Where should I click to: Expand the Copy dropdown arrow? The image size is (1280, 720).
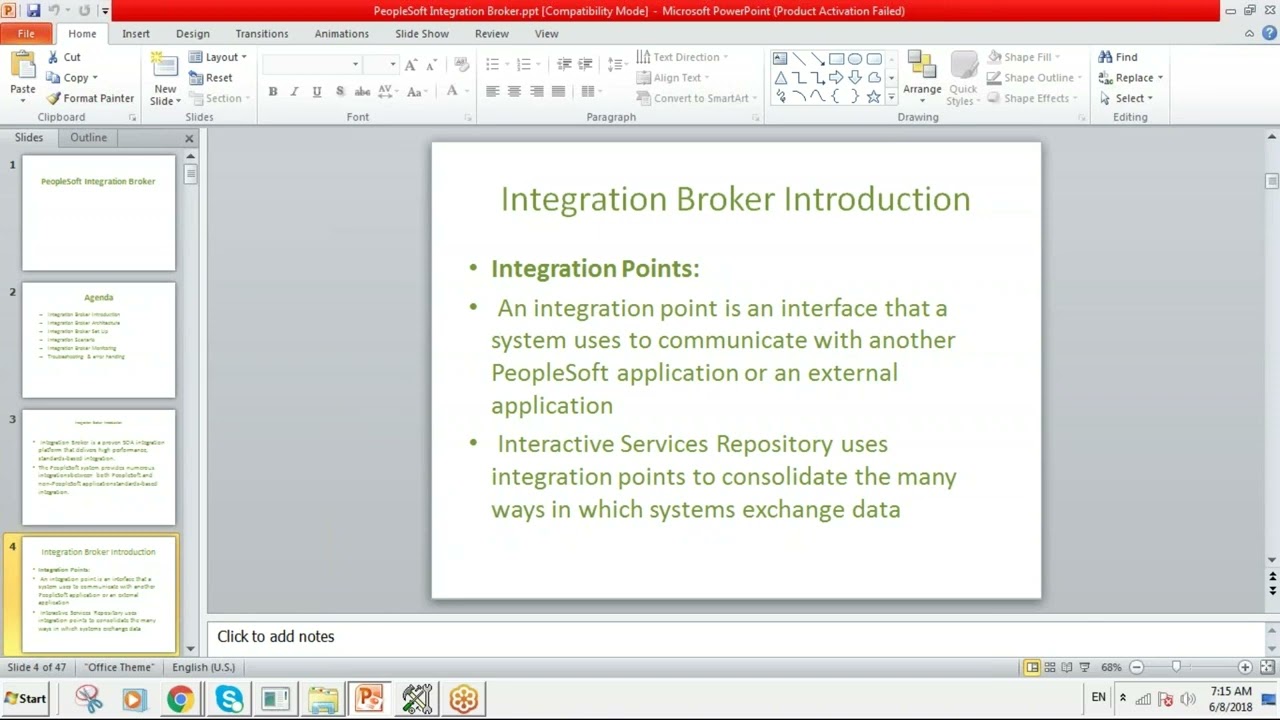point(94,78)
